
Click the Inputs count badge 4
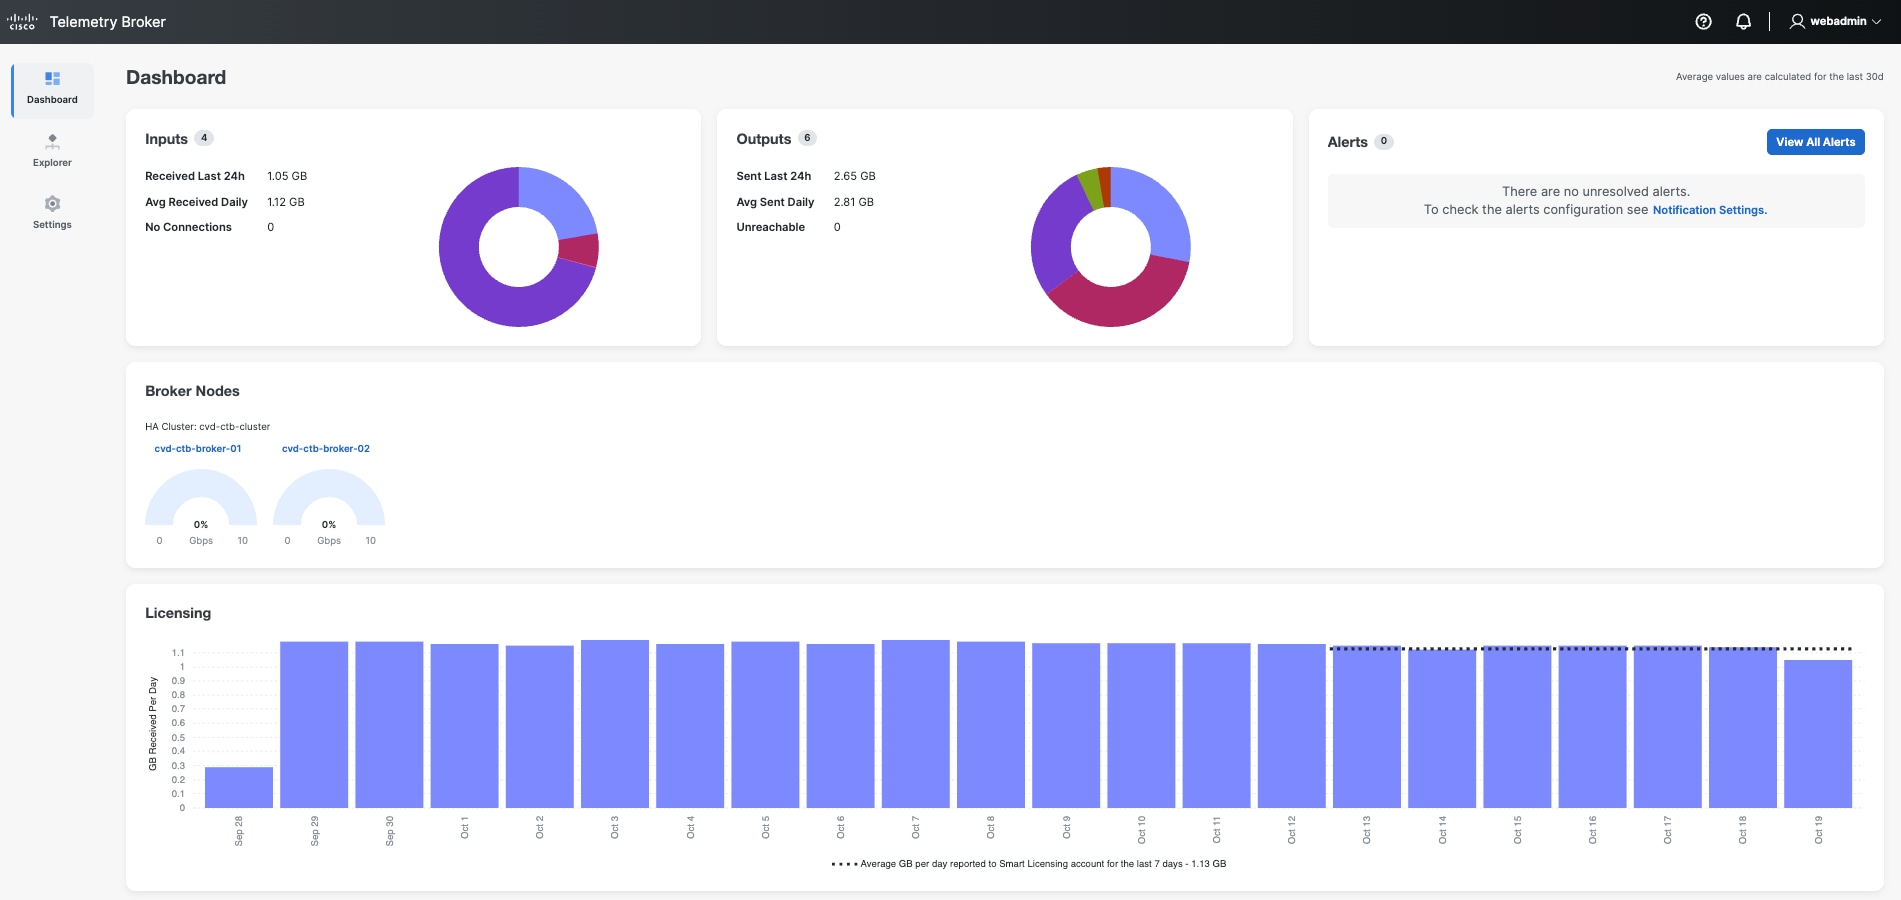(204, 138)
